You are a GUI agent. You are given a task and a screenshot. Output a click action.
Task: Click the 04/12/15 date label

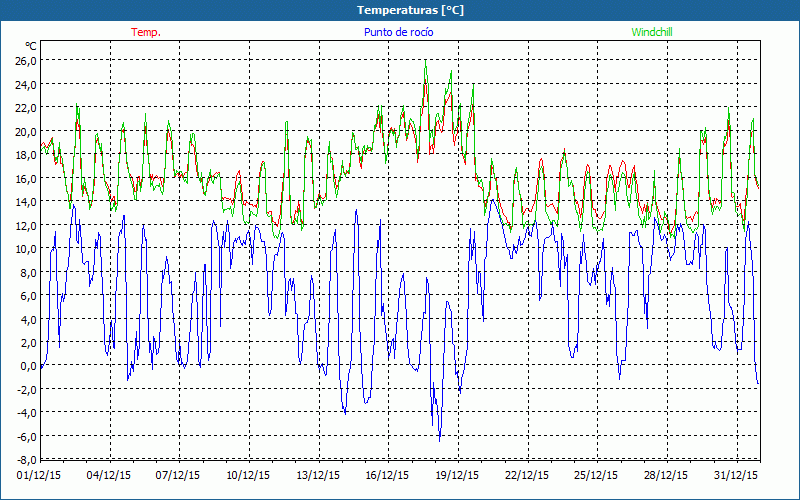[x=109, y=475]
